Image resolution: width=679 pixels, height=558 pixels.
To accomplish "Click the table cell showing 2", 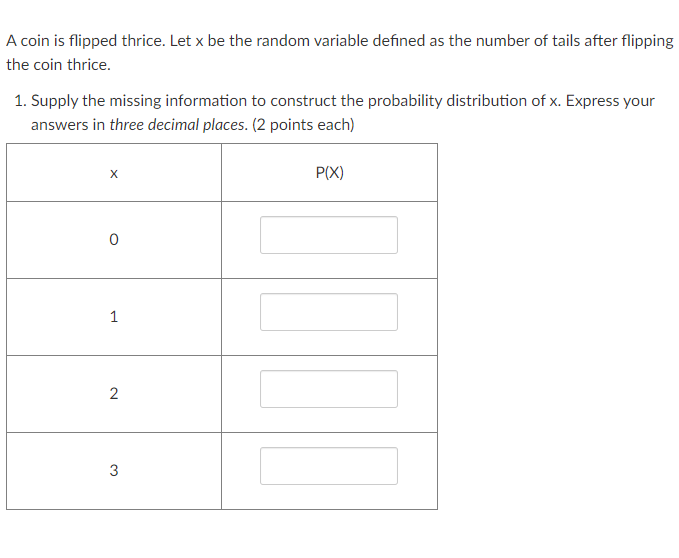I will [114, 394].
